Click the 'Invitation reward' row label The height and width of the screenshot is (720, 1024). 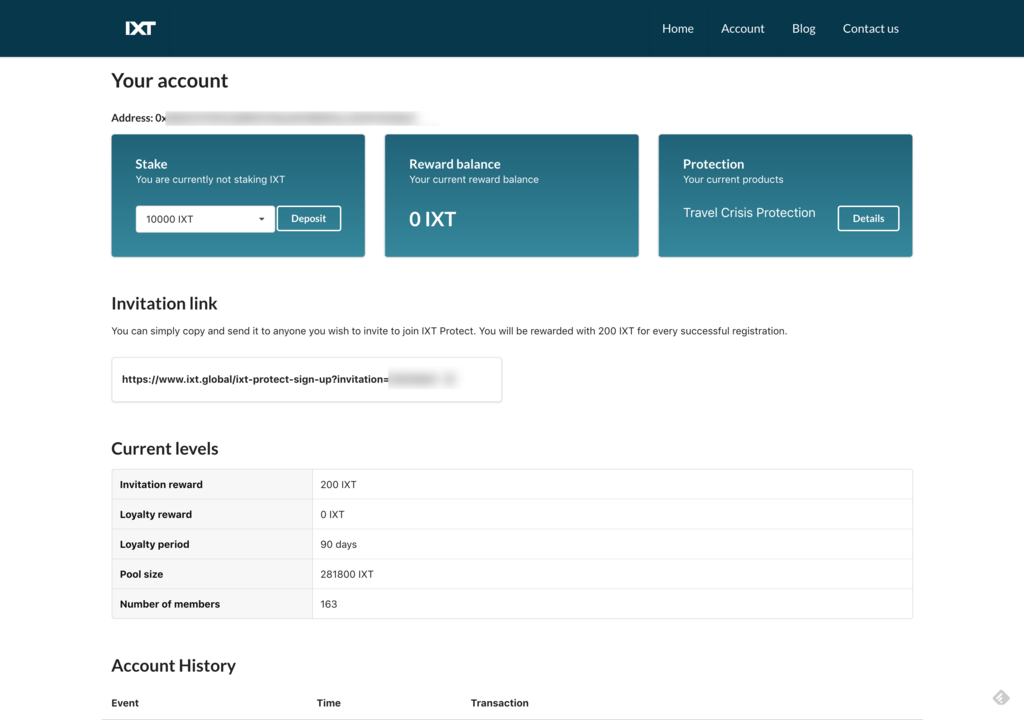click(x=161, y=485)
